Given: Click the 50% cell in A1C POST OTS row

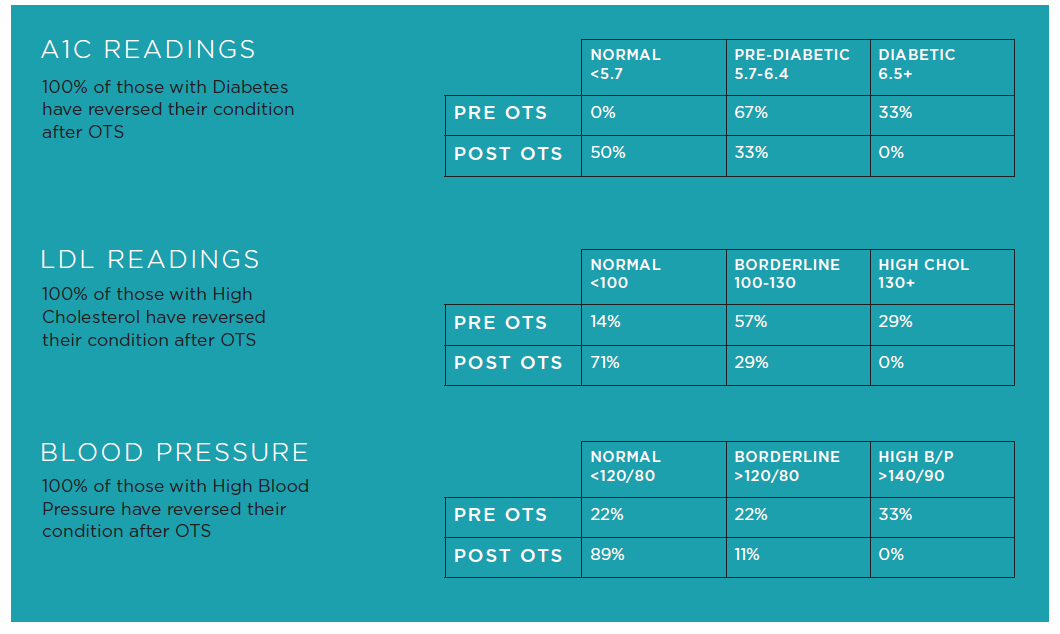Looking at the screenshot, I should coord(608,152).
